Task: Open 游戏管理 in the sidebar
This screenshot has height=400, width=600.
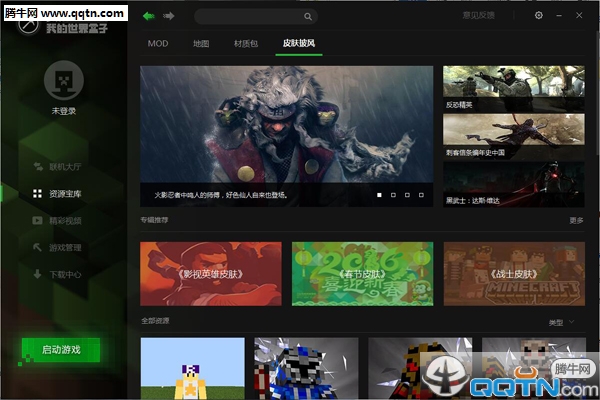Action: [x=65, y=247]
